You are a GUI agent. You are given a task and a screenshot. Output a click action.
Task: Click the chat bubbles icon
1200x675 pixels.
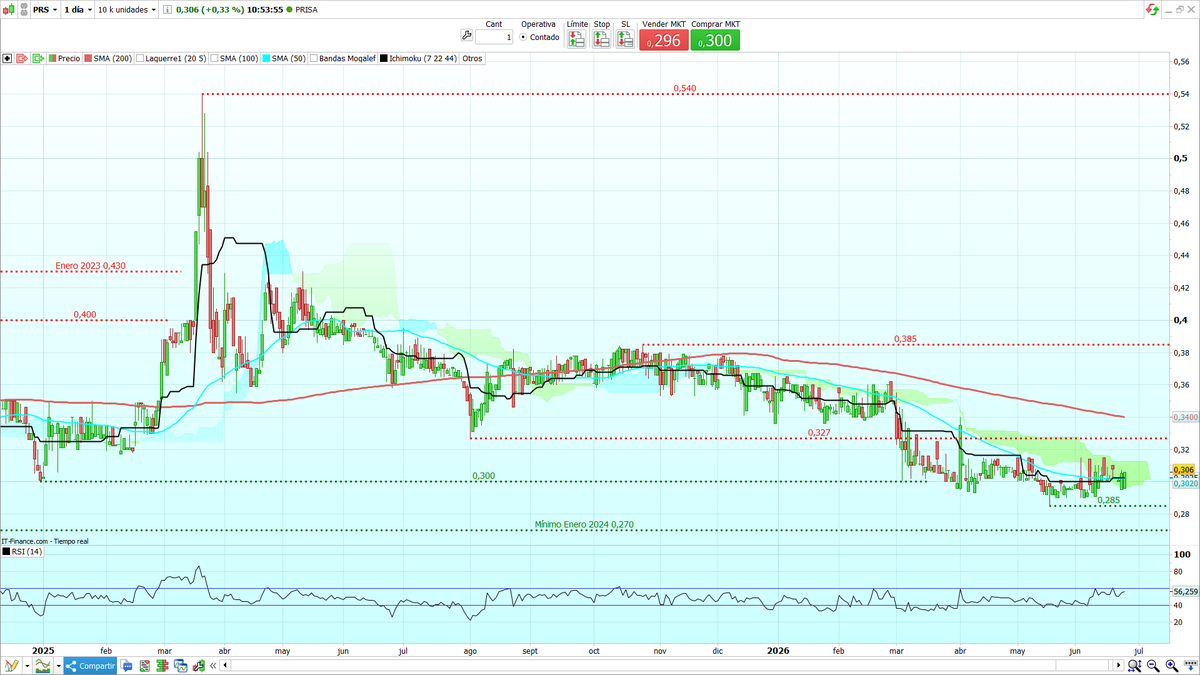click(x=127, y=665)
